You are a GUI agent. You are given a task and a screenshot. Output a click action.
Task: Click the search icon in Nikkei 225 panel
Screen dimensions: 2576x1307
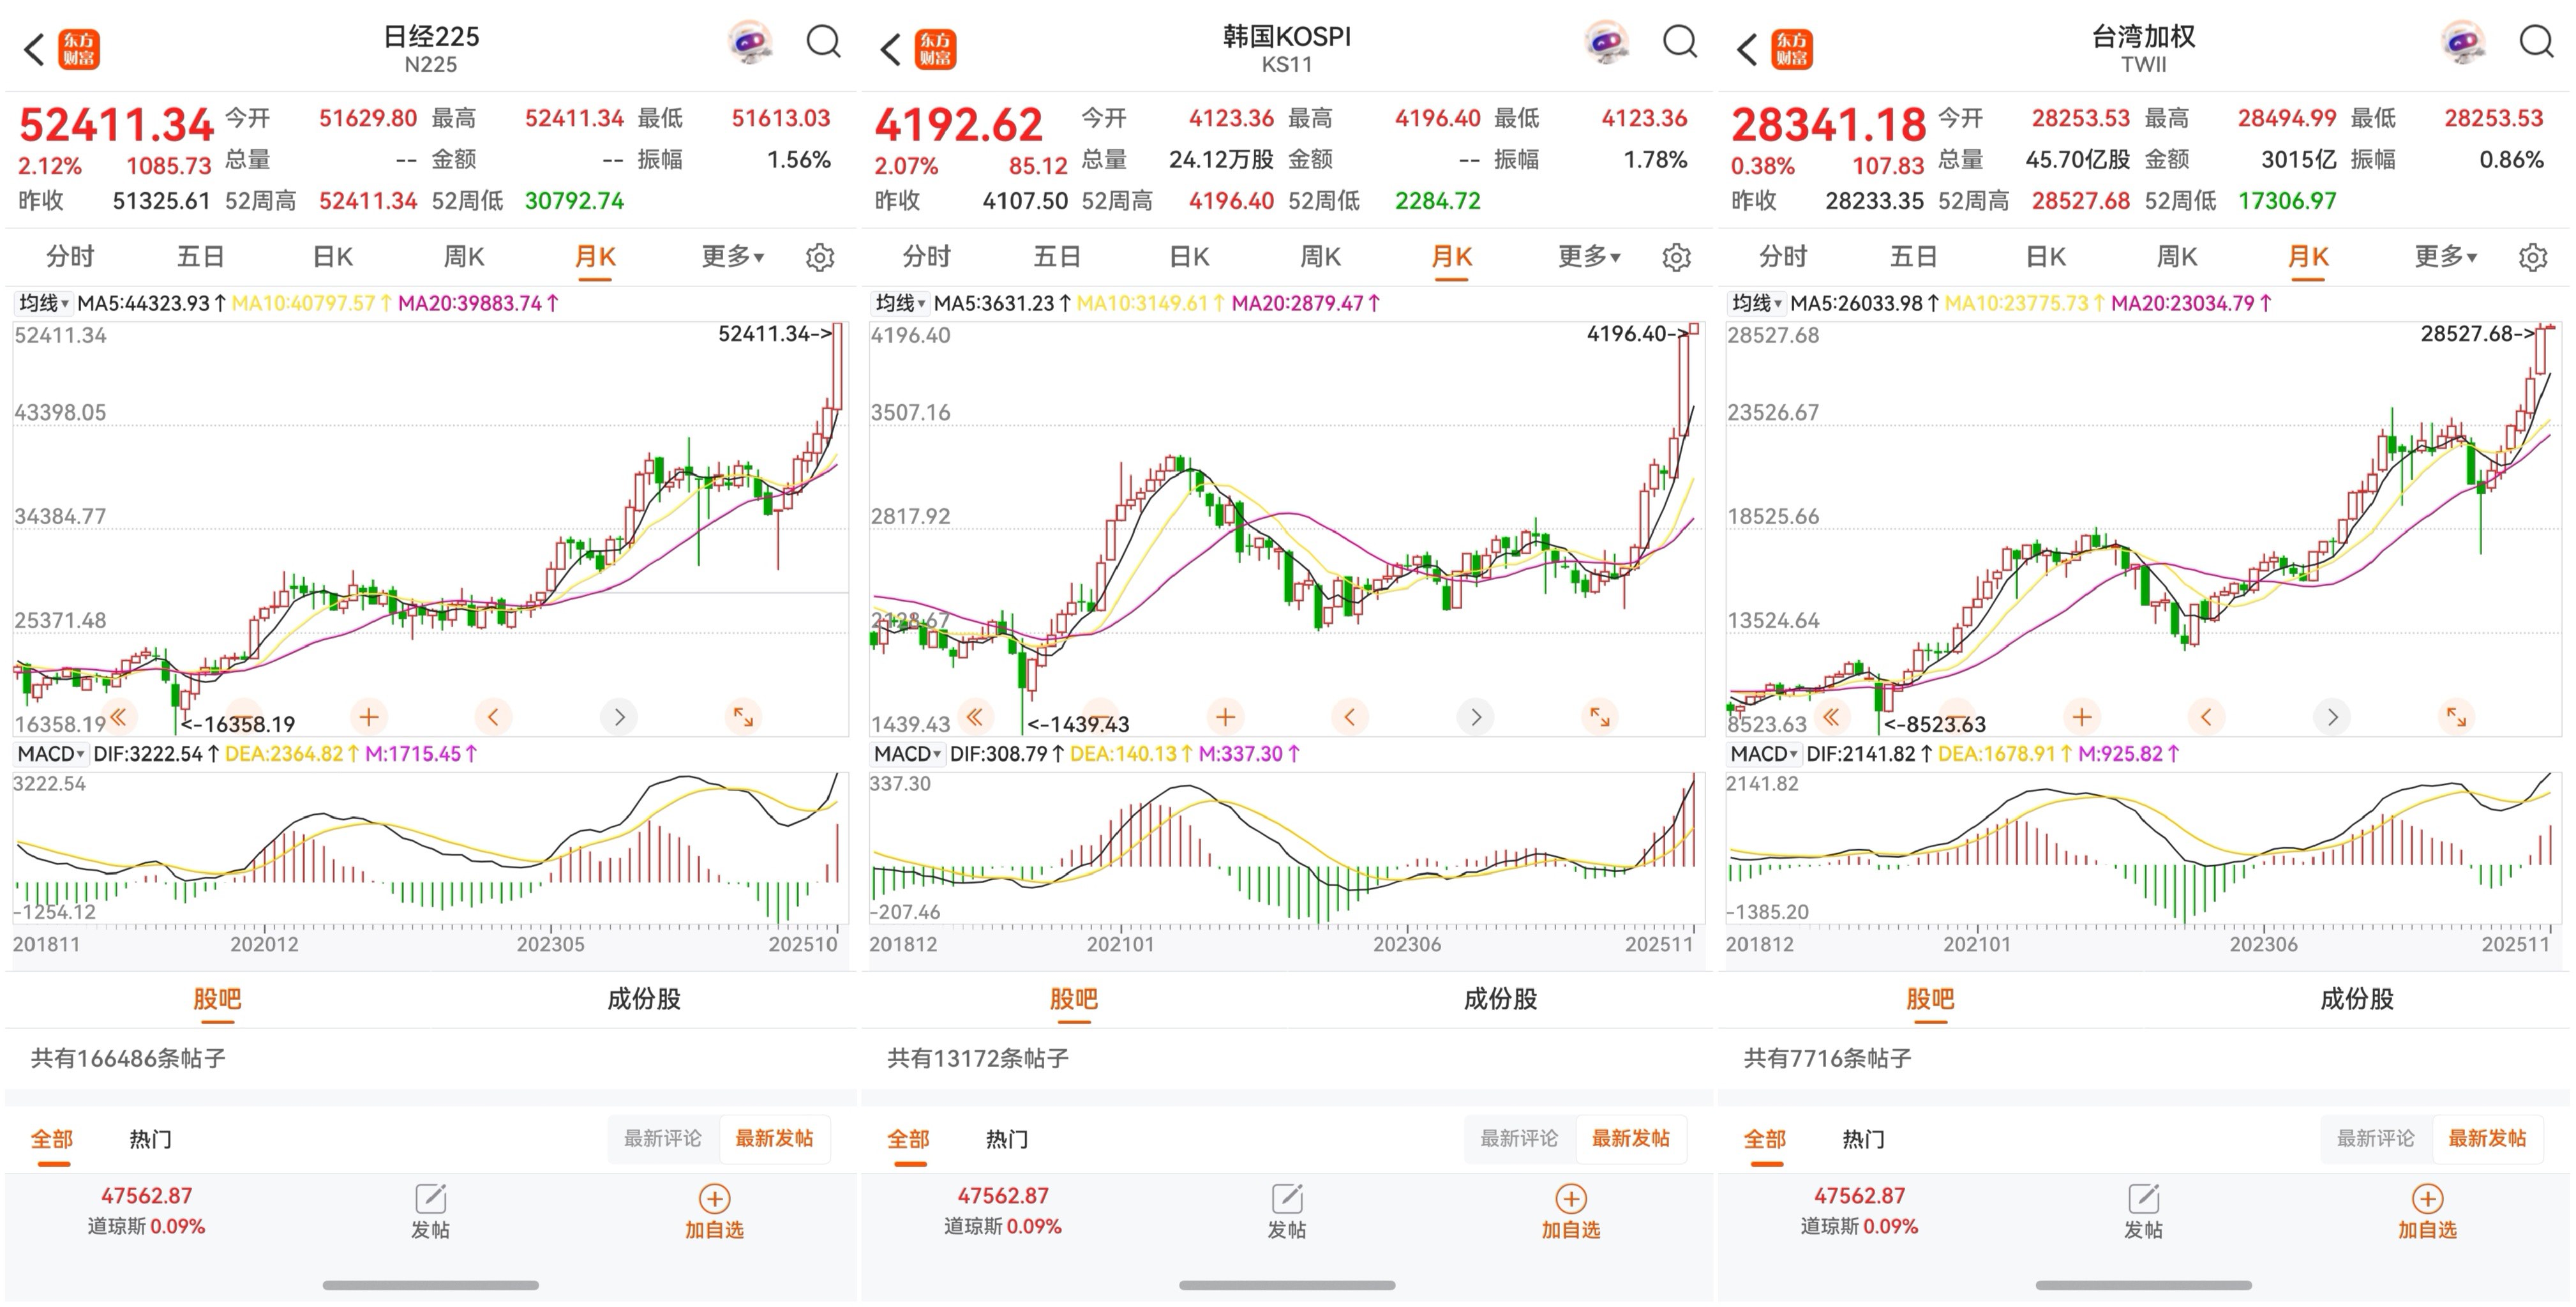click(823, 42)
